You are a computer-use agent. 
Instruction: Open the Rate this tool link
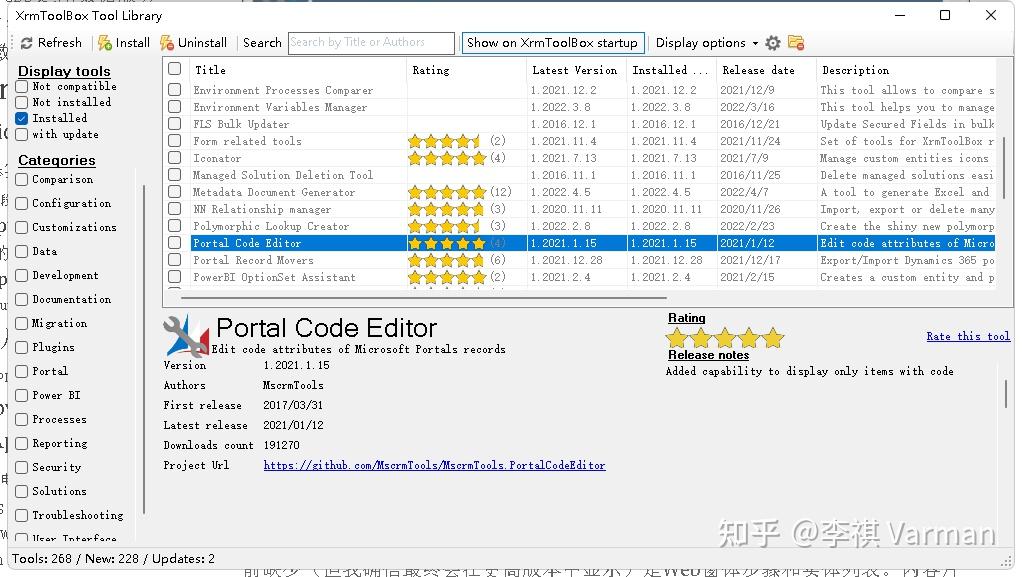(967, 337)
